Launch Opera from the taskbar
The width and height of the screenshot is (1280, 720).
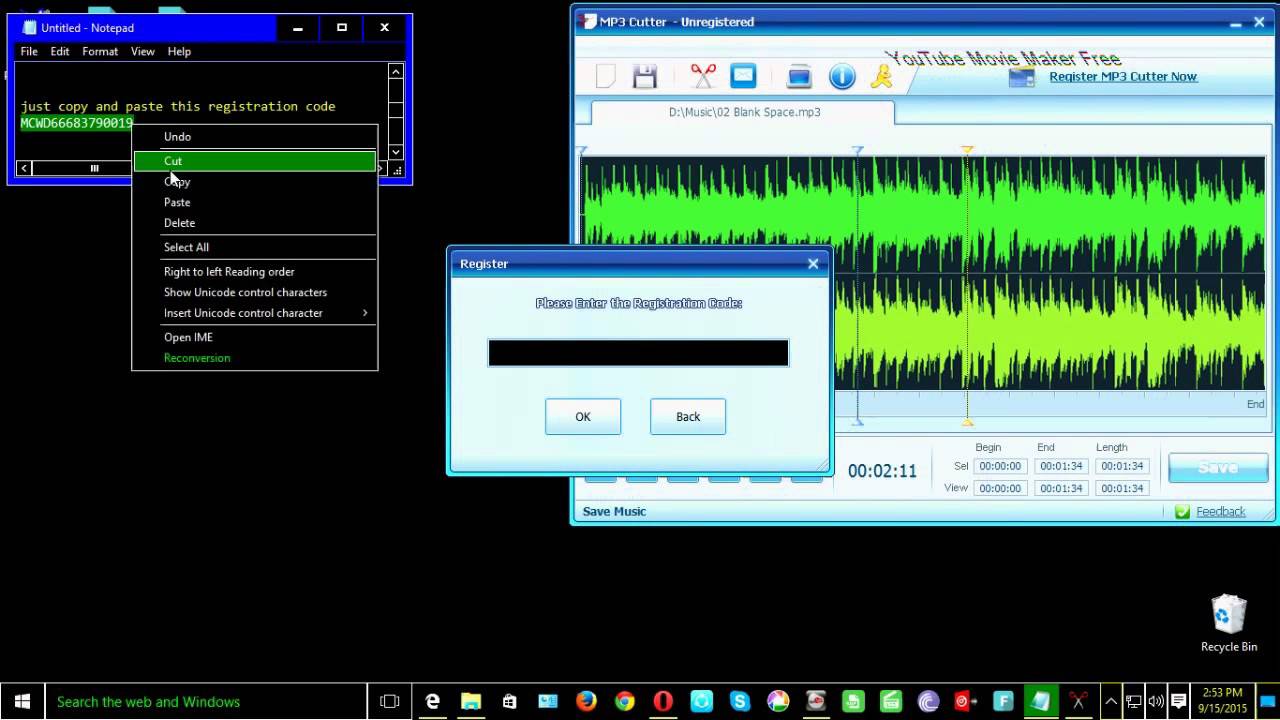pyautogui.click(x=663, y=702)
